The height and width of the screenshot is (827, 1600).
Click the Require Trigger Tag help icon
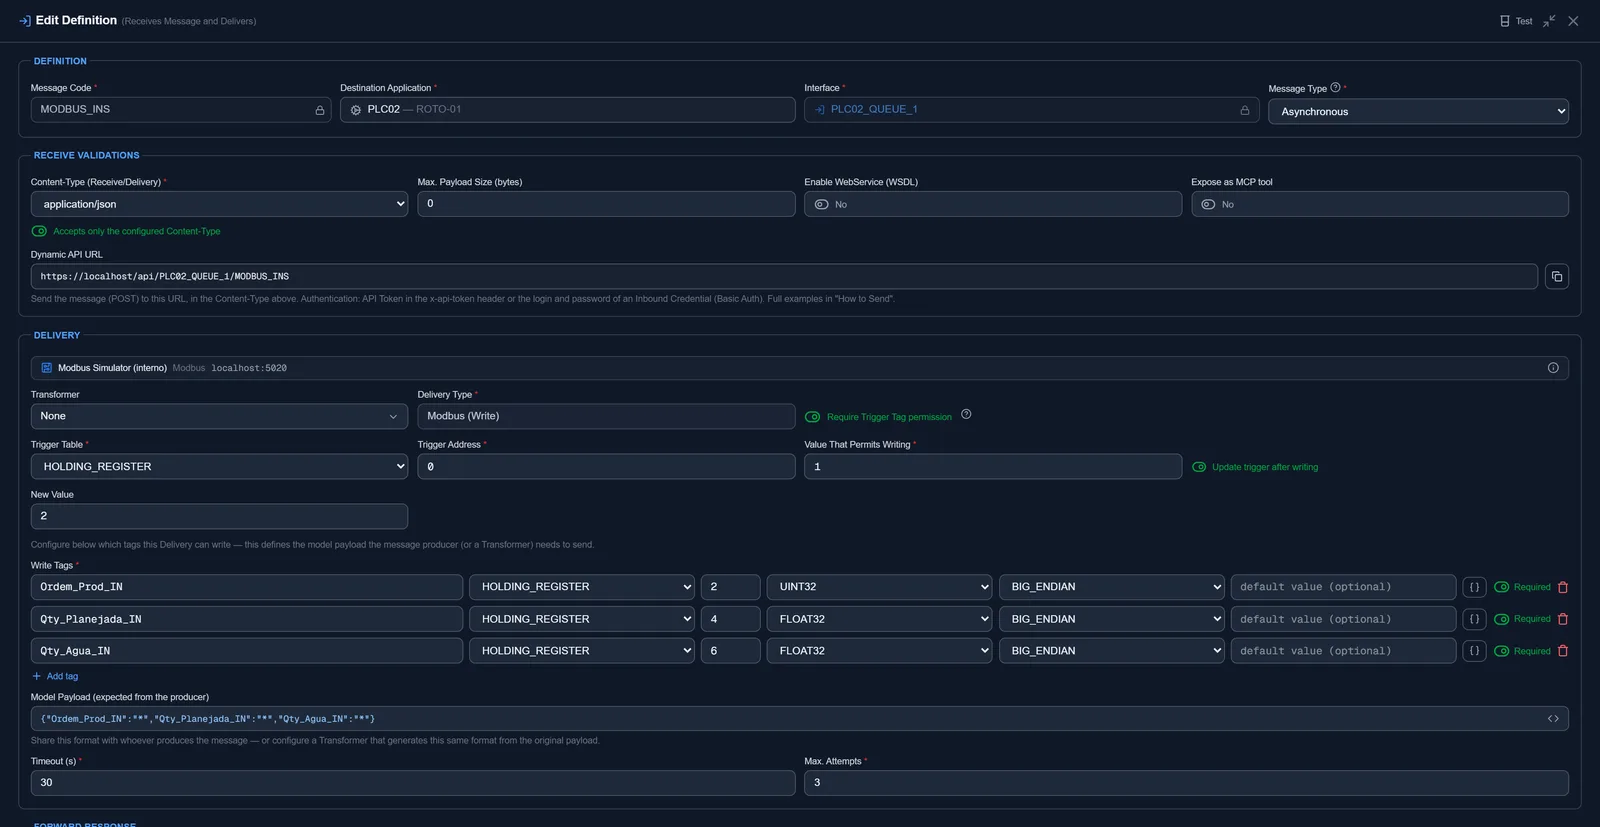point(966,415)
